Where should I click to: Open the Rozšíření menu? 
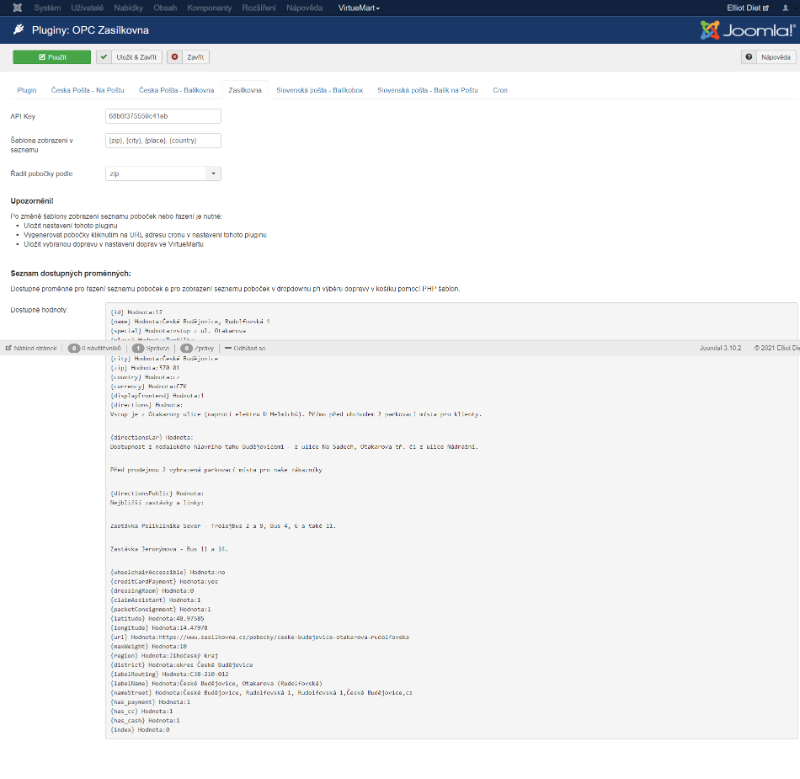click(259, 8)
